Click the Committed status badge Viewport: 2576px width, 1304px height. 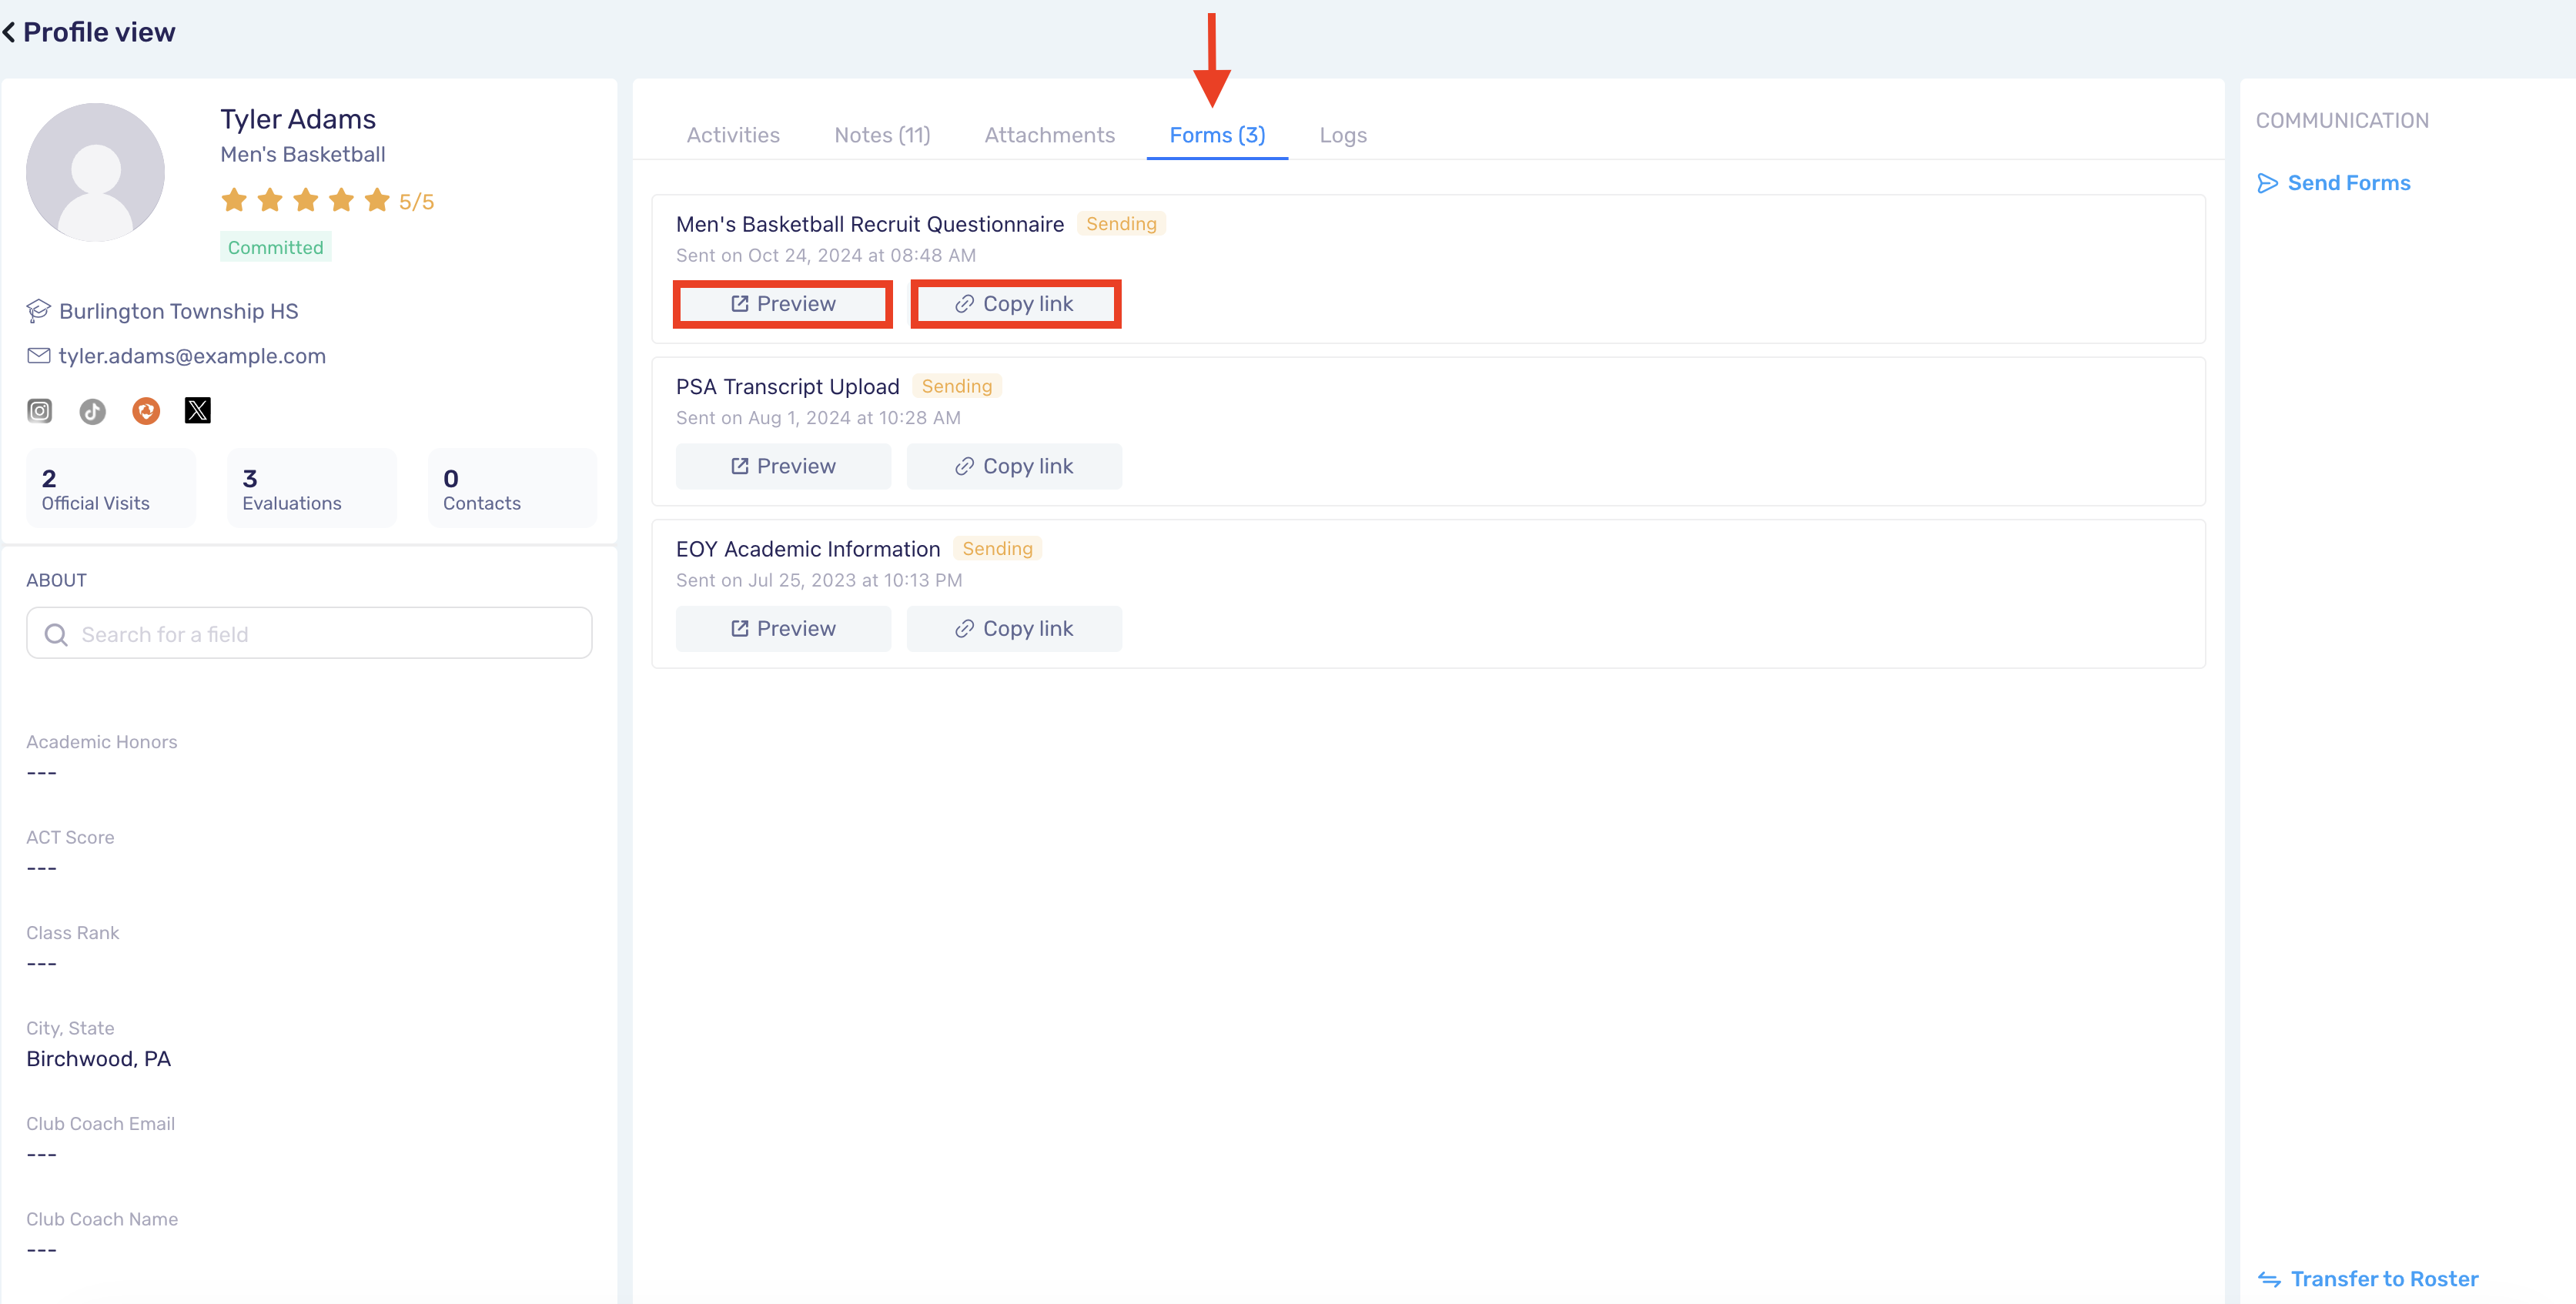click(275, 247)
